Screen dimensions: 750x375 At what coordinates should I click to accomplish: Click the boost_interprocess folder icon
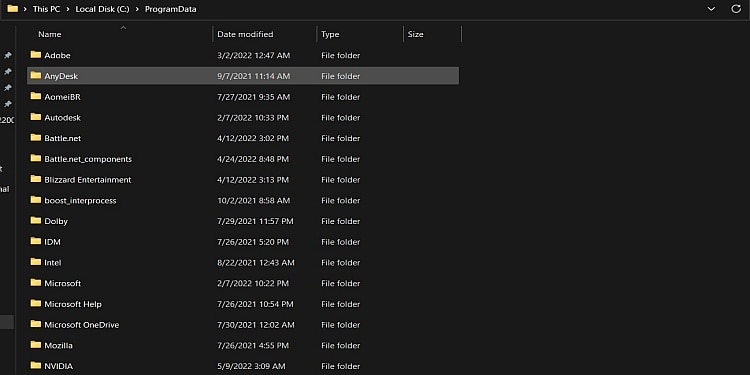coord(36,199)
